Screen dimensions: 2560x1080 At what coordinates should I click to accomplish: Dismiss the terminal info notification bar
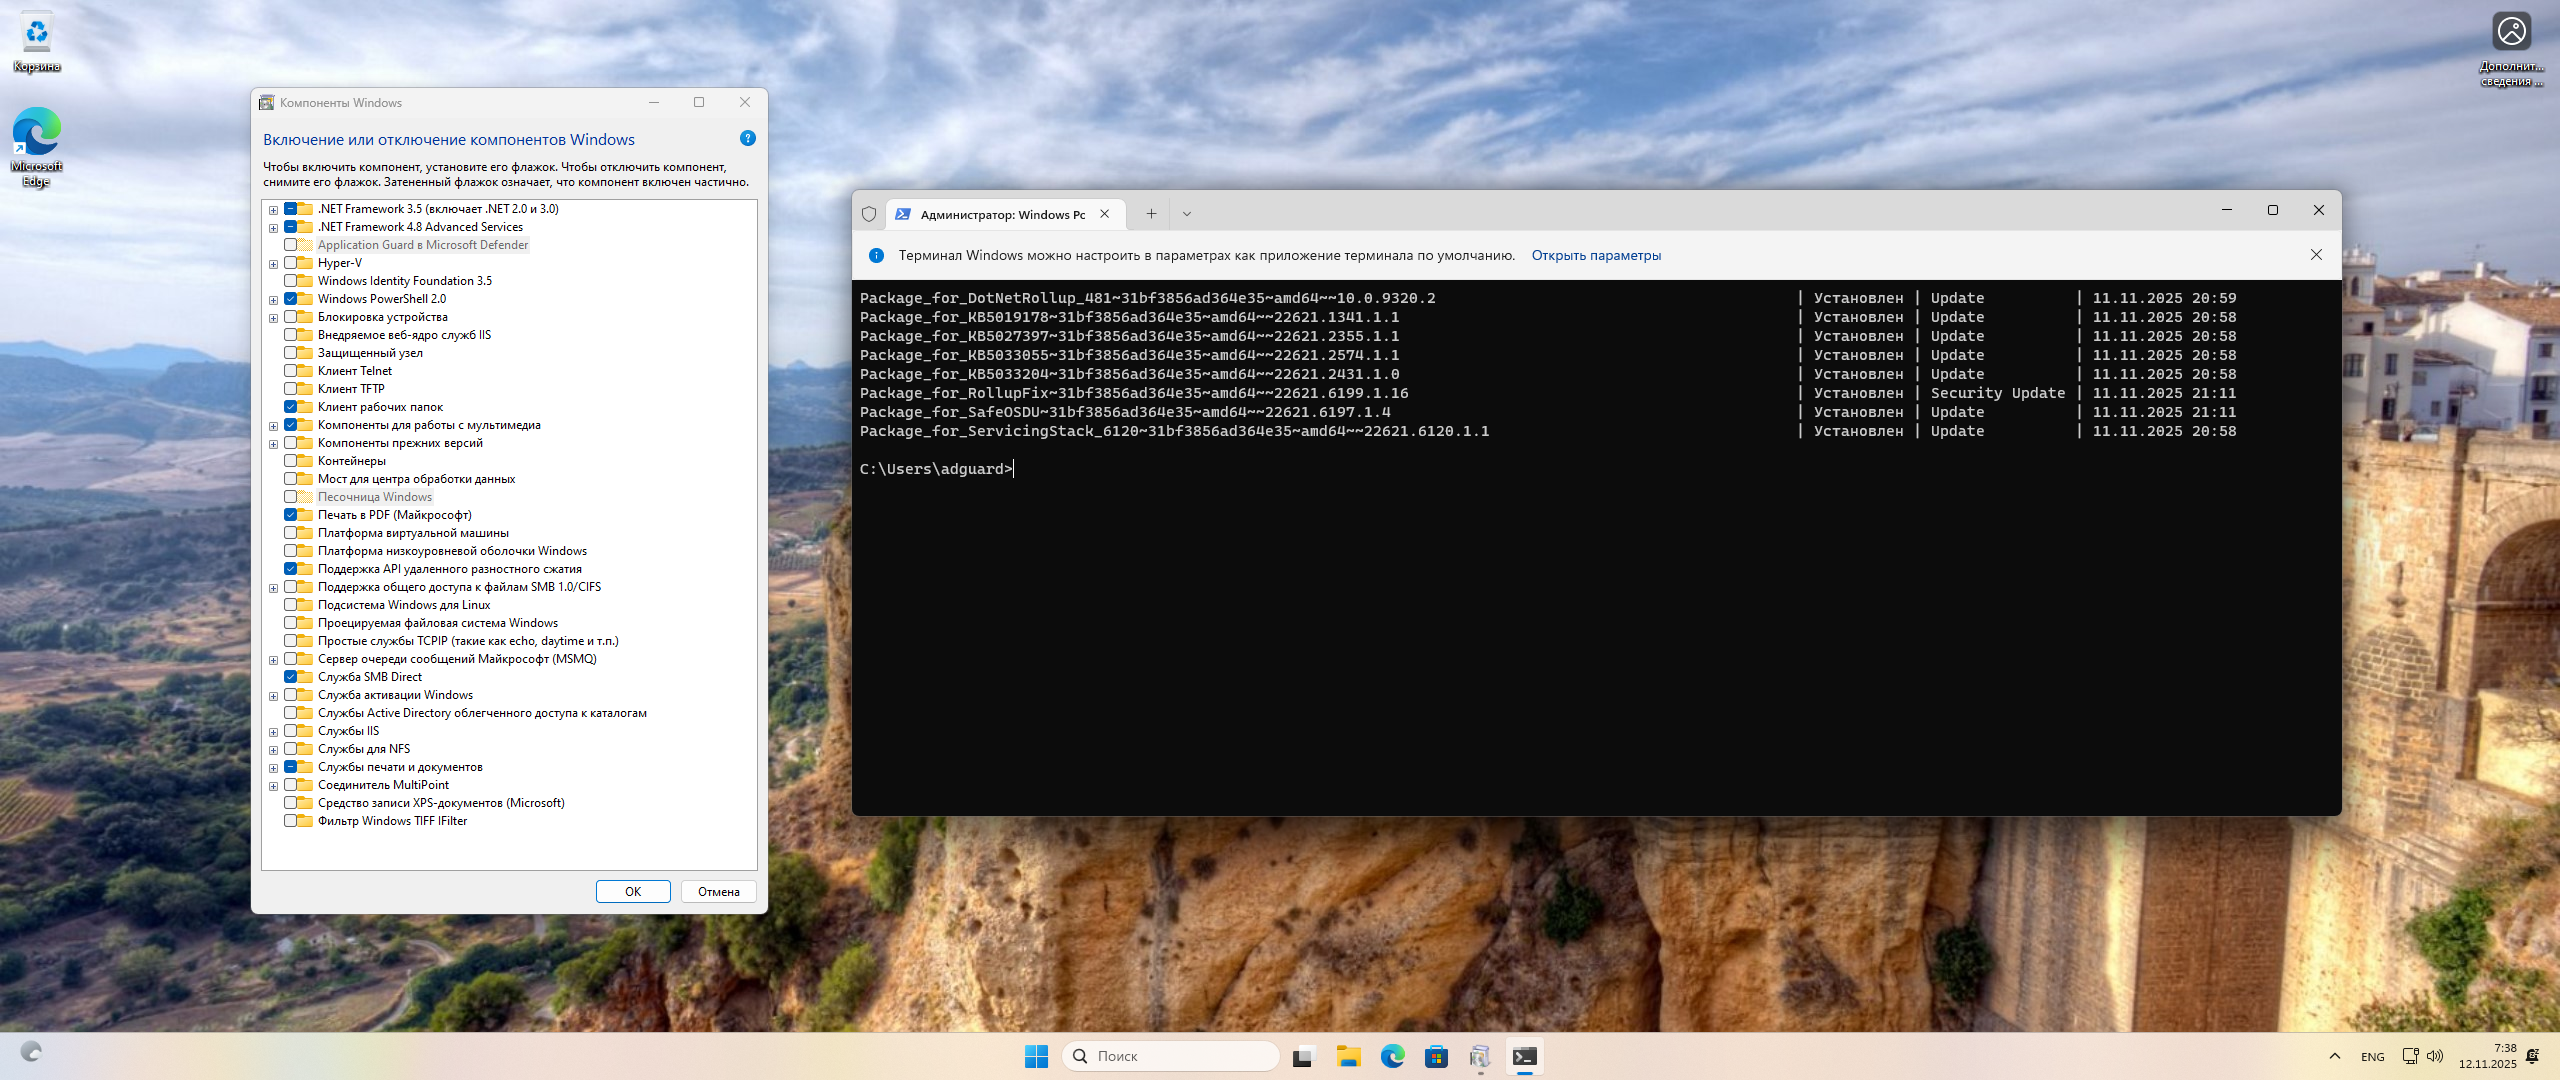coord(2316,255)
